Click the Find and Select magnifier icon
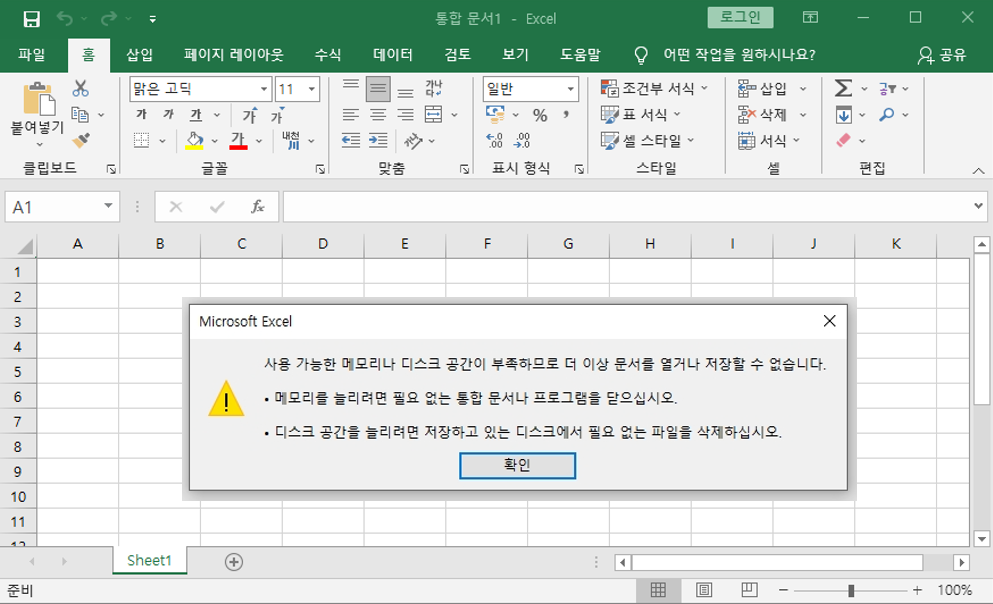993x604 pixels. (887, 115)
